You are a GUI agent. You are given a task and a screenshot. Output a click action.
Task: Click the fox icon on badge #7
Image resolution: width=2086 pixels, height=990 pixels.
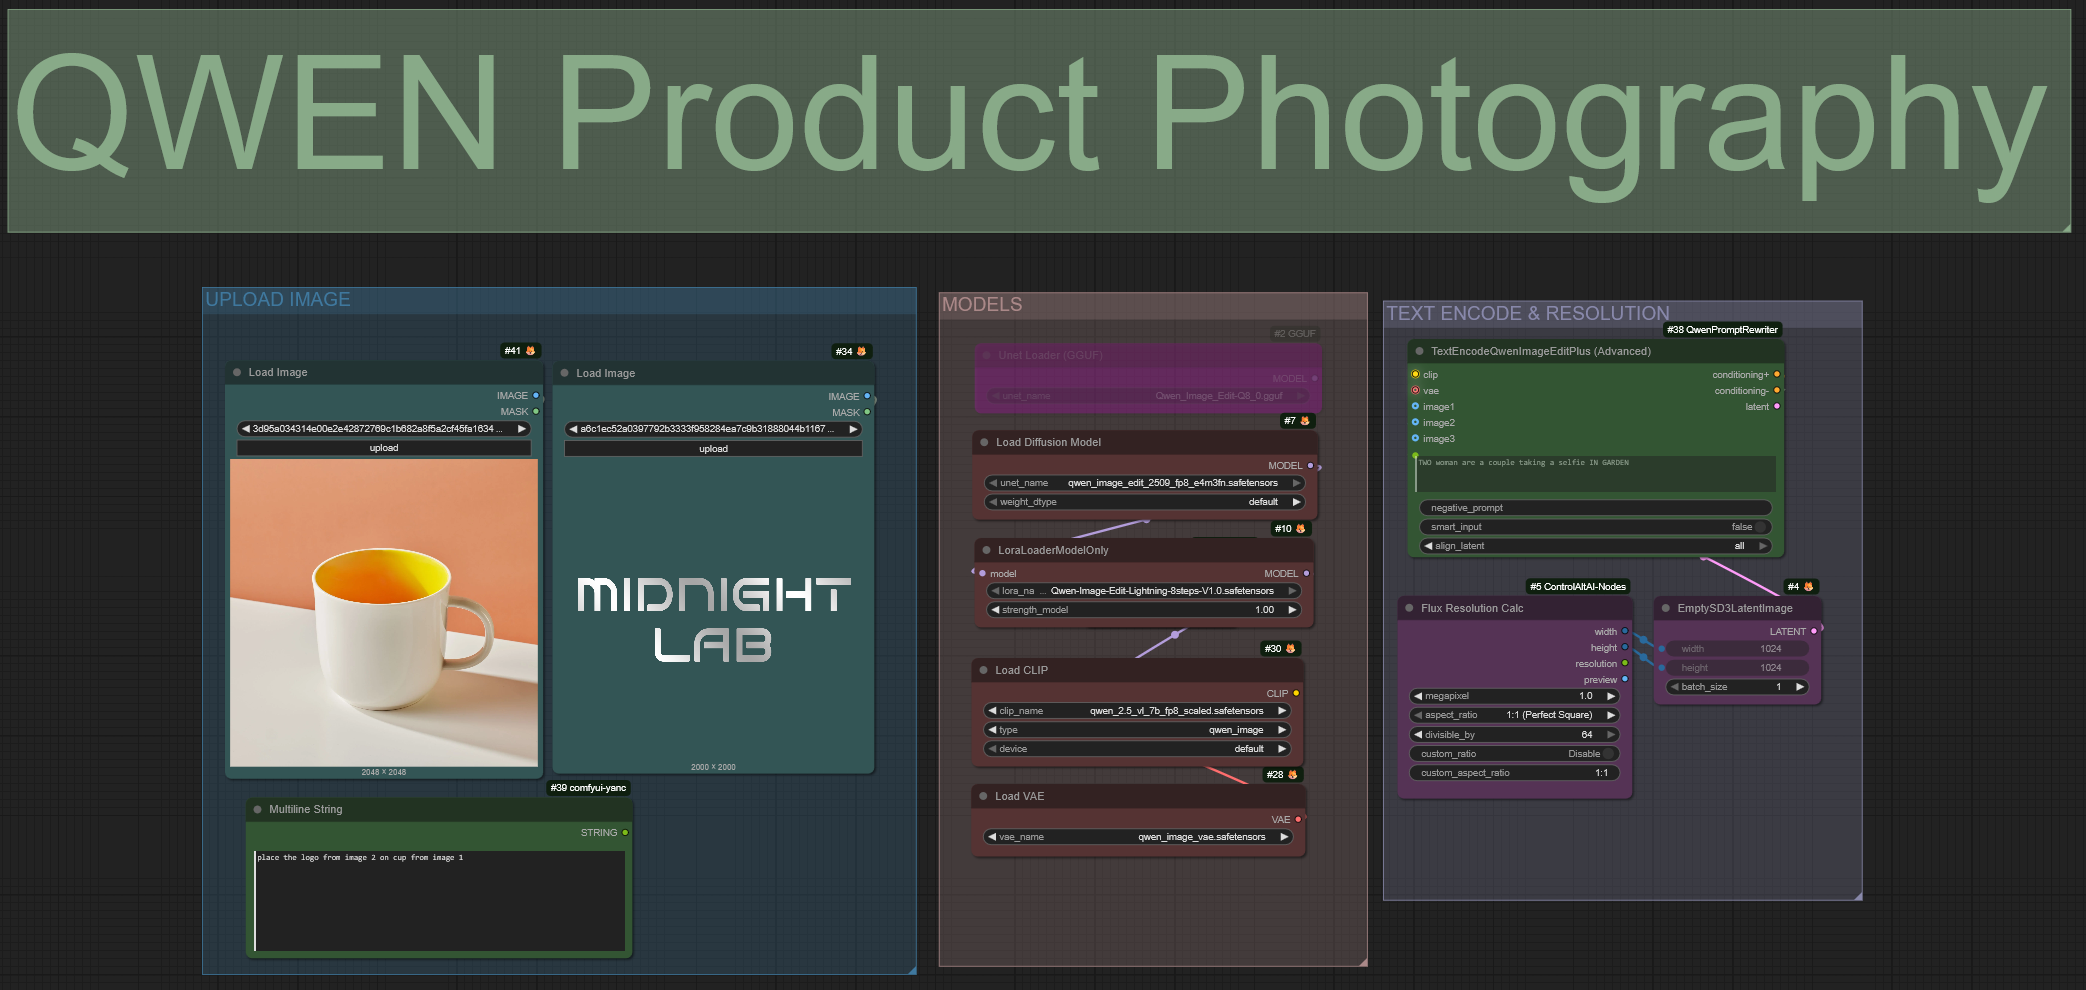click(x=1305, y=421)
